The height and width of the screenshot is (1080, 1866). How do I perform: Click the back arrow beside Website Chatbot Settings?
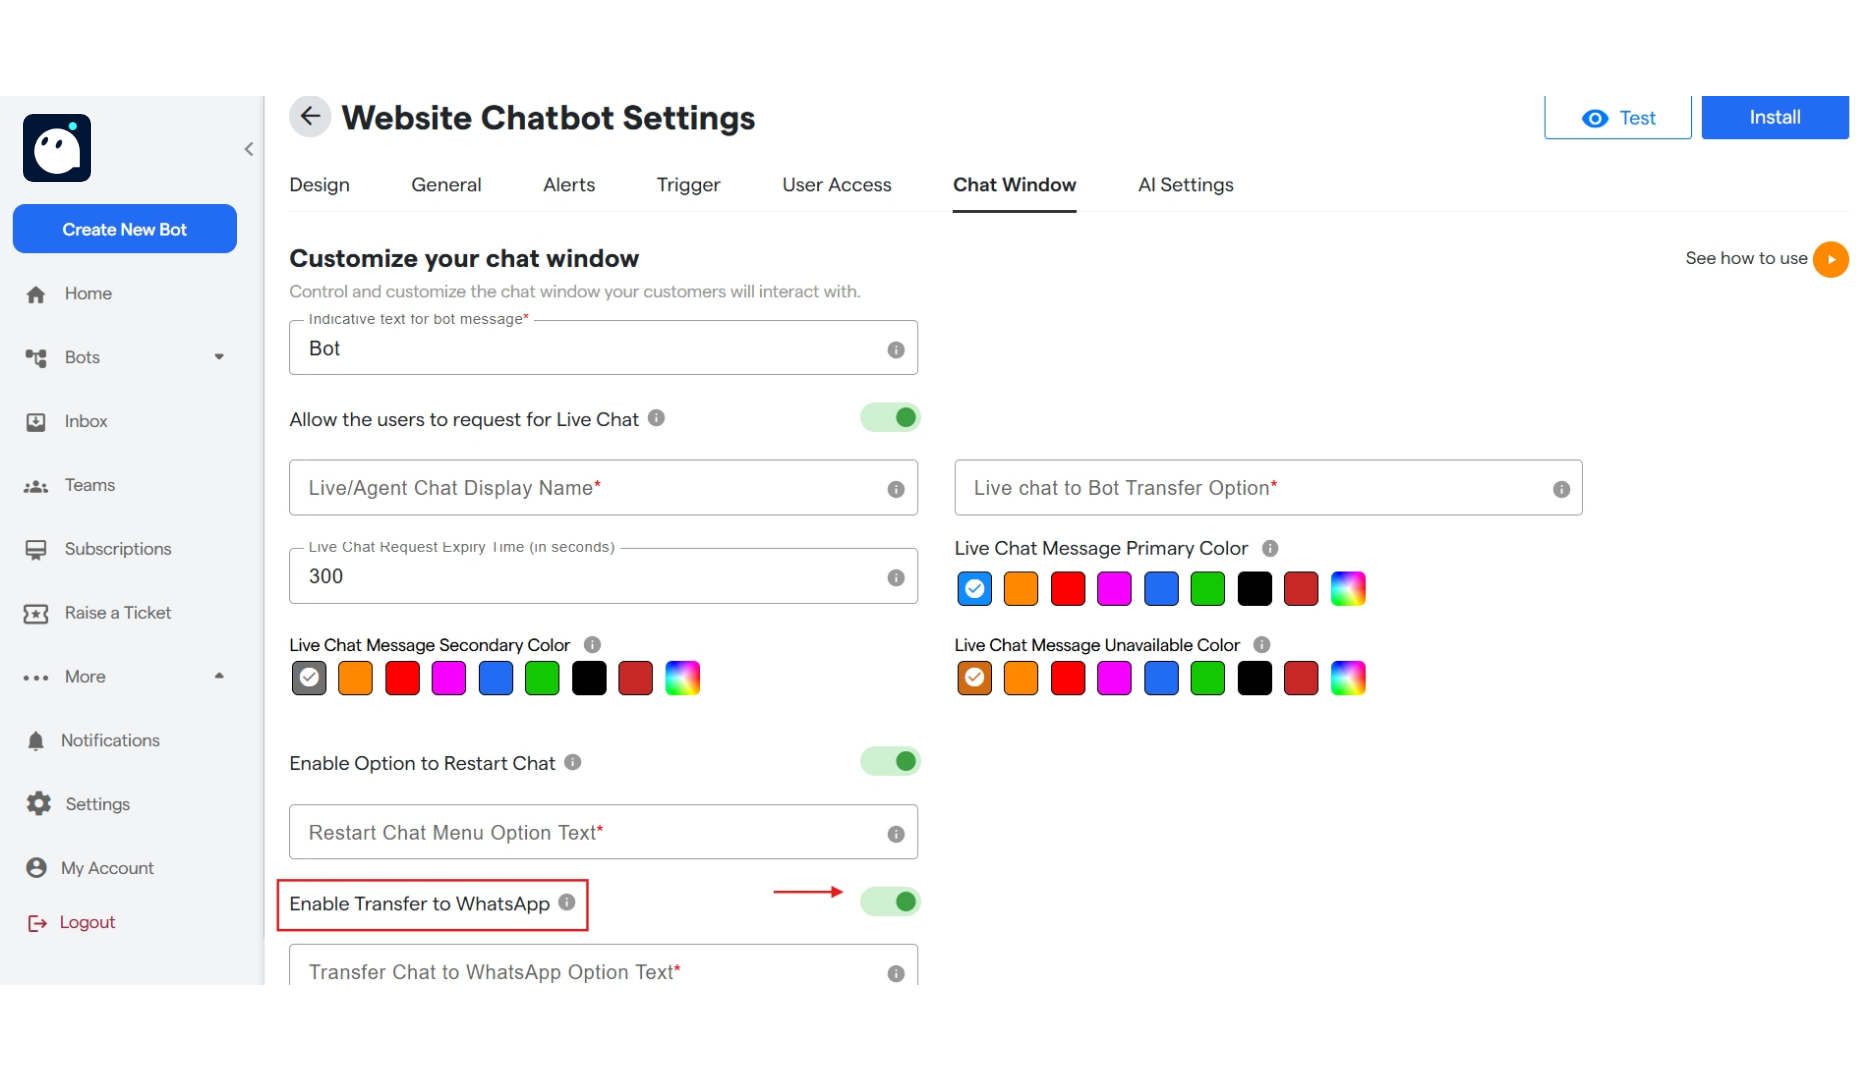[x=310, y=116]
